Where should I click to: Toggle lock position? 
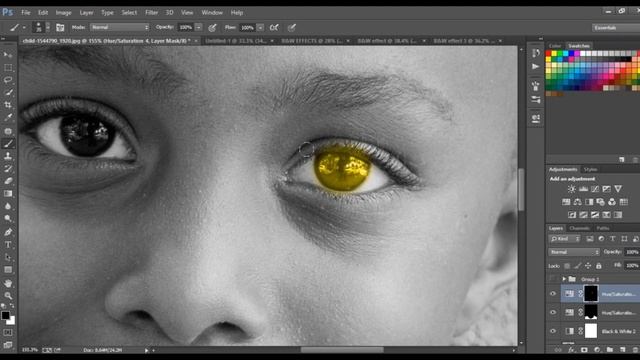[588, 266]
